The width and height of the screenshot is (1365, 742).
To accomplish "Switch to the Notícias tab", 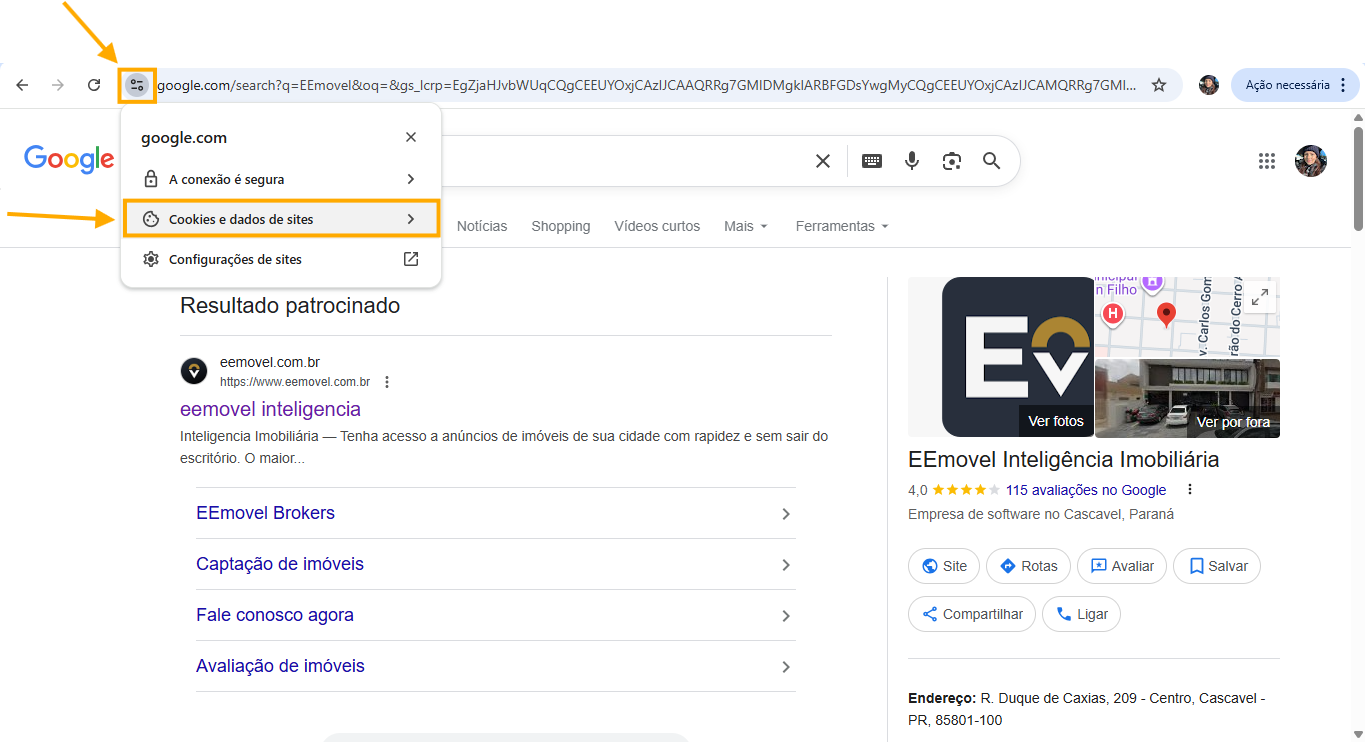I will coord(482,226).
